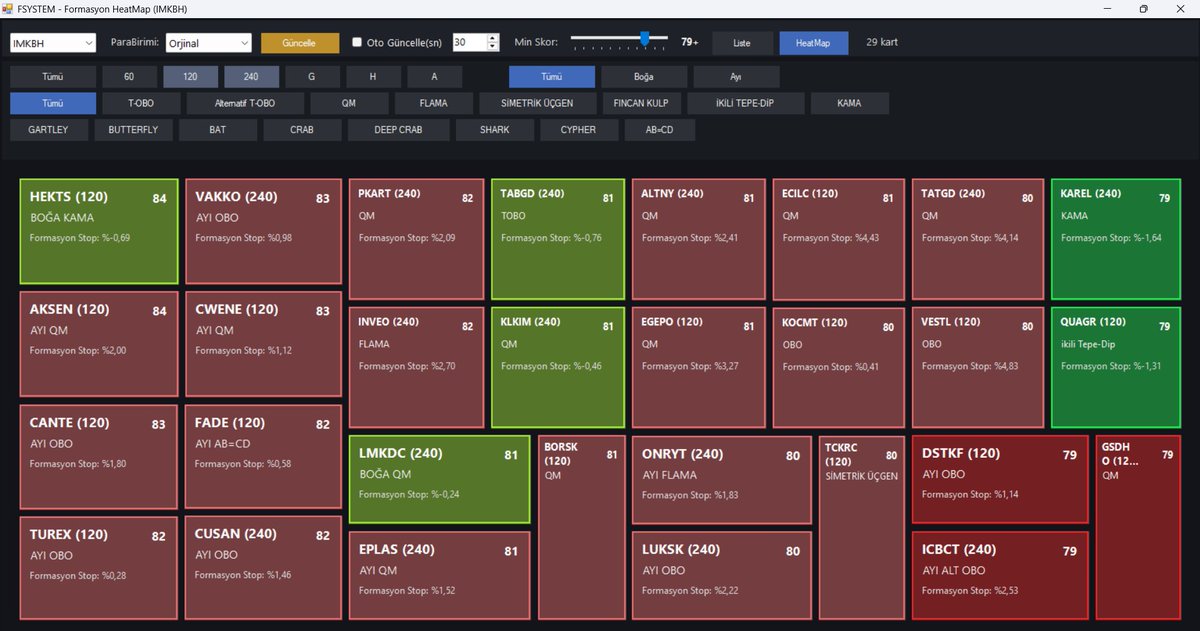Image resolution: width=1200 pixels, height=631 pixels.
Task: Open the TUREX (120) card
Action: [99, 568]
